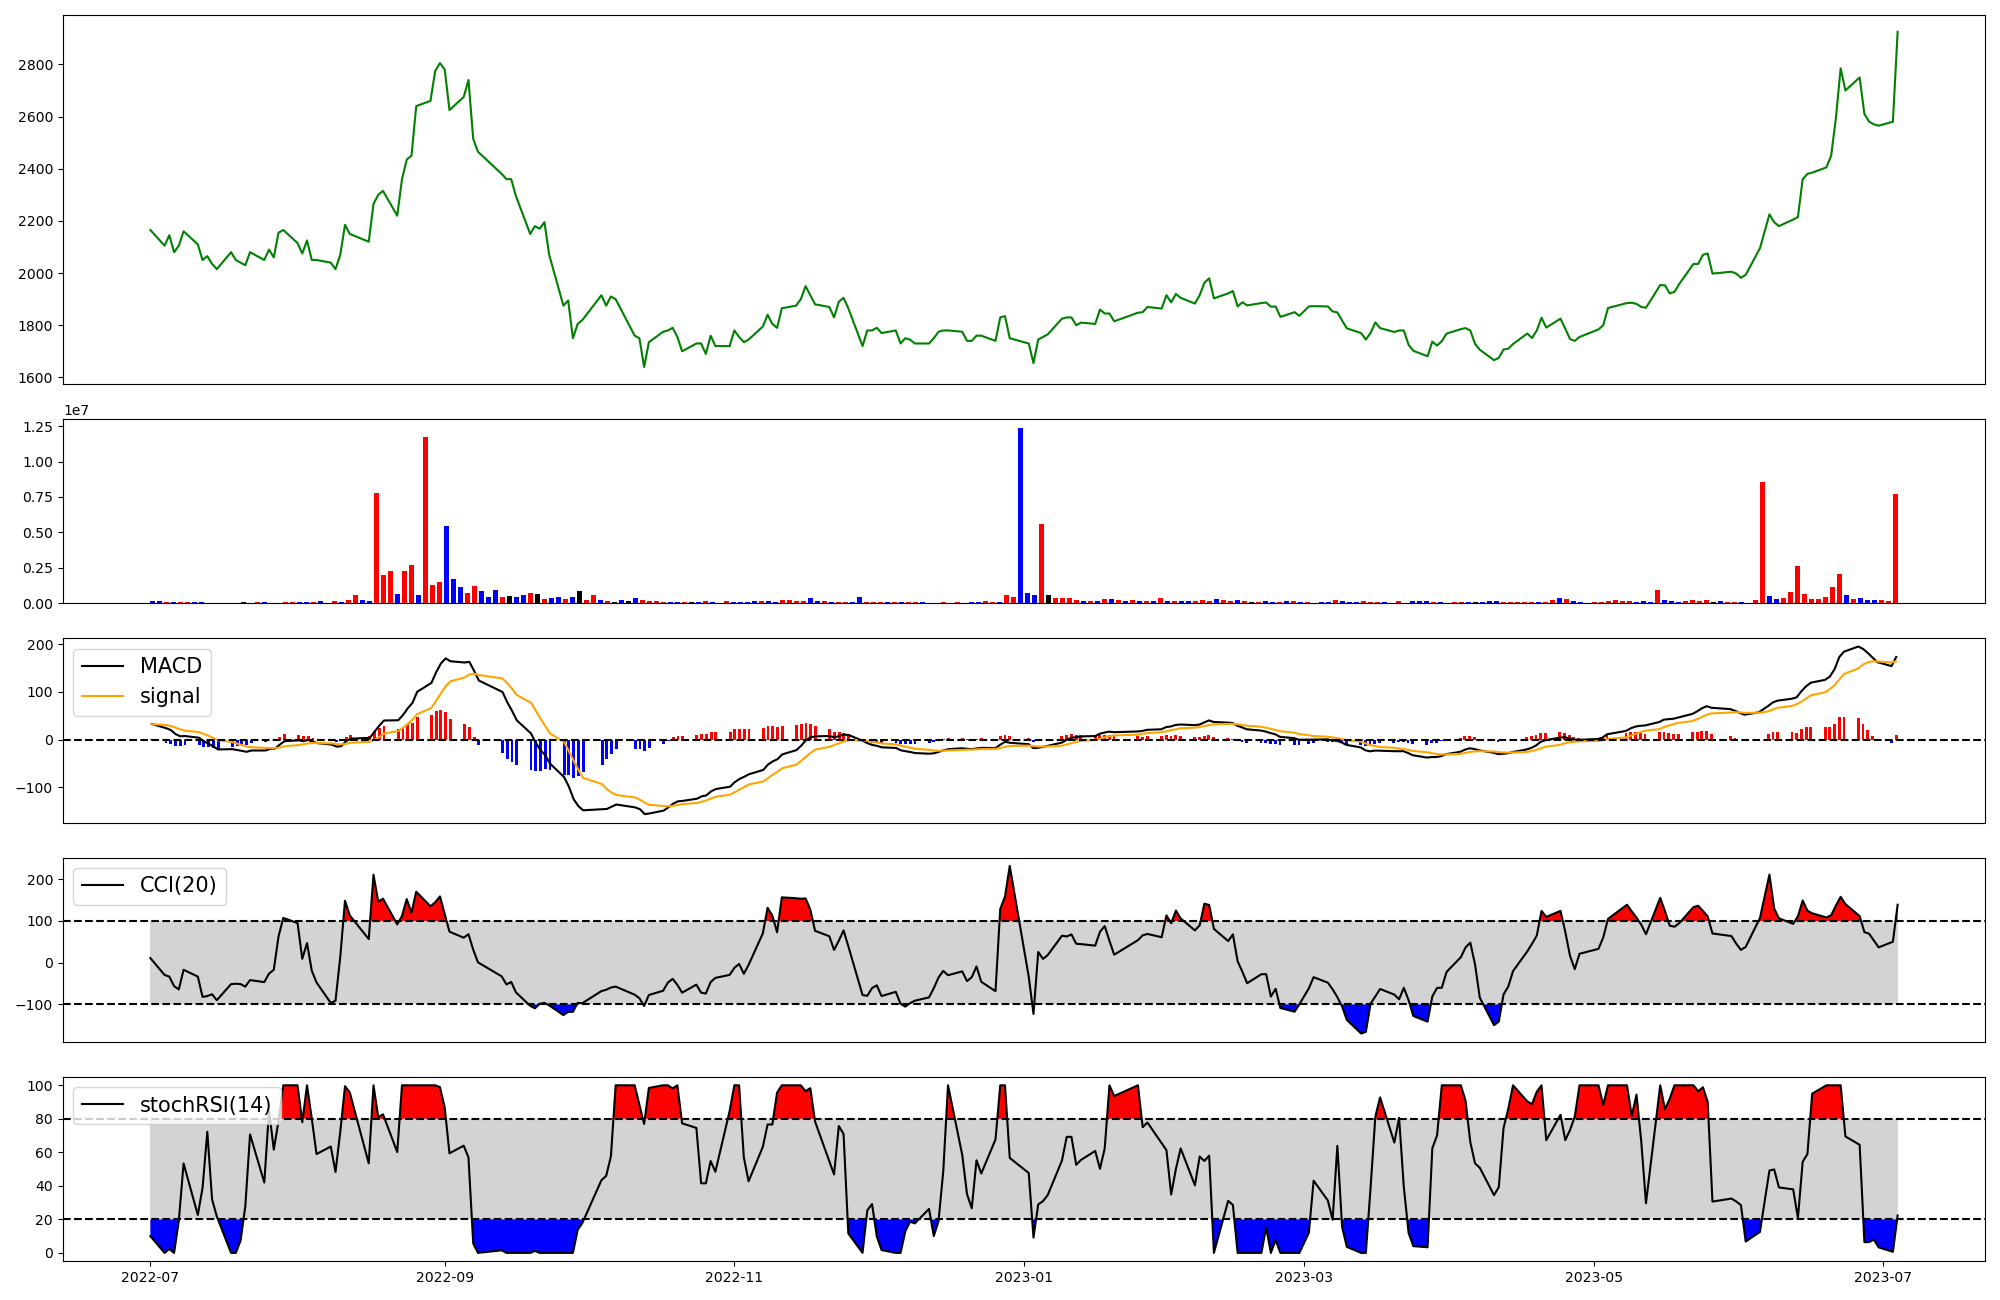The image size is (2000, 1300).
Task: Click the 2022-11 x-axis date label
Action: [x=734, y=1277]
